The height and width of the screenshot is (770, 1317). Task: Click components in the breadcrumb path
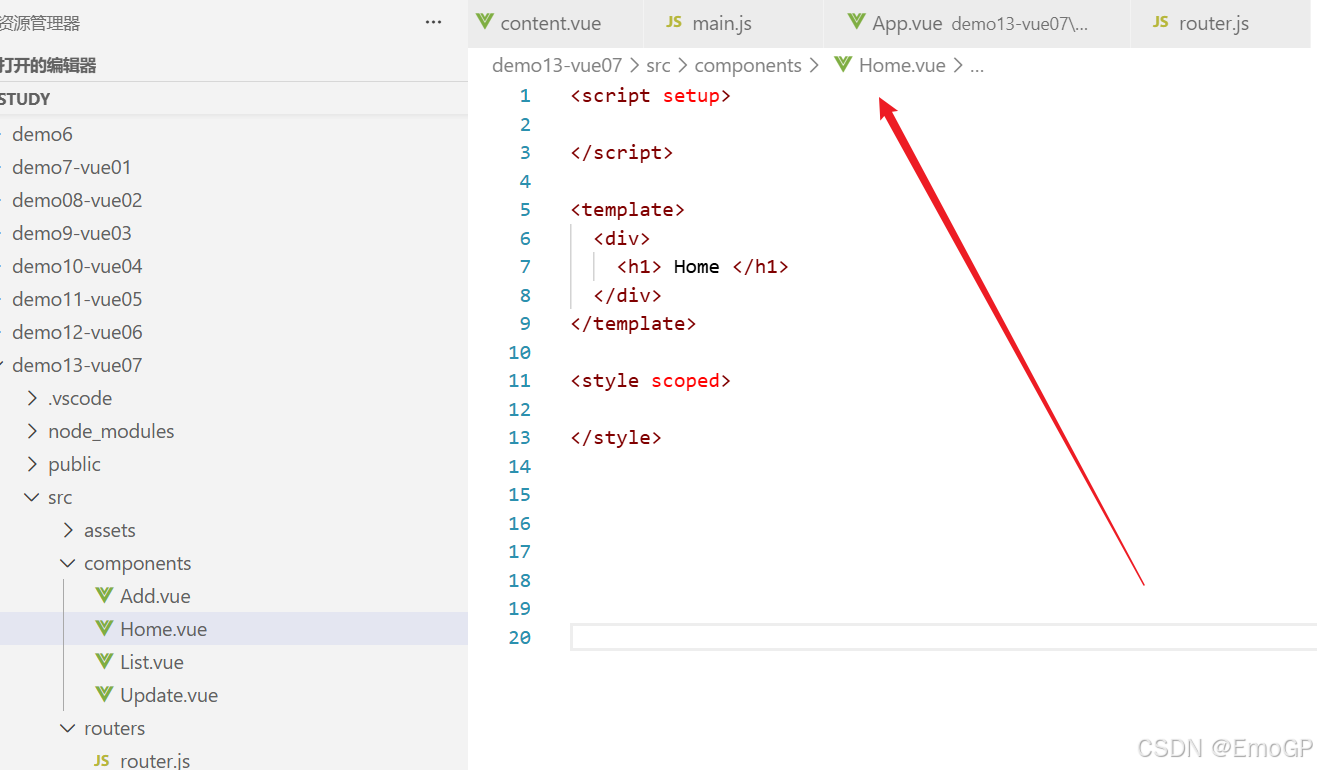tap(748, 65)
